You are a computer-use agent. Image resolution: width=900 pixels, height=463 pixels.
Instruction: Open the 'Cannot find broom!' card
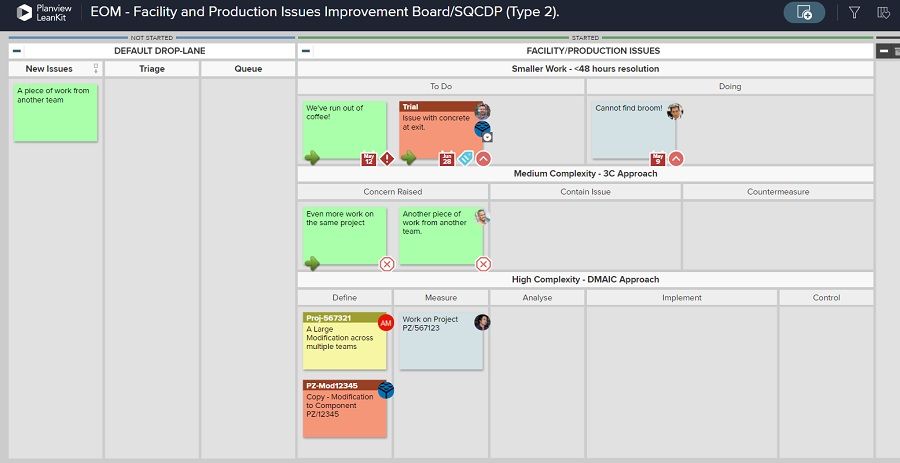(633, 130)
